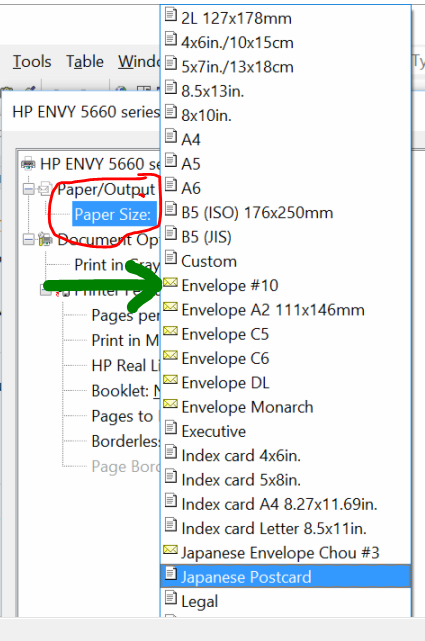This screenshot has height=641, width=425.
Task: Select the HP ENVY 5660 root tree item
Action: coord(100,164)
